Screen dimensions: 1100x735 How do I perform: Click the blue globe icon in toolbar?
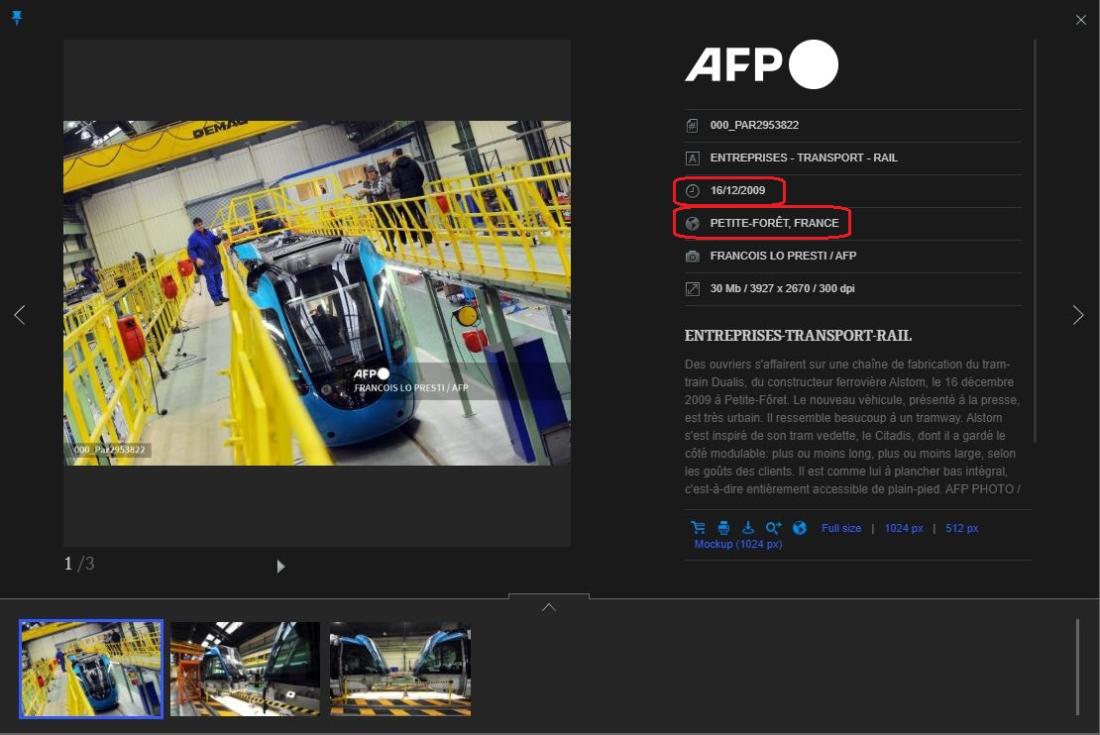pos(799,528)
